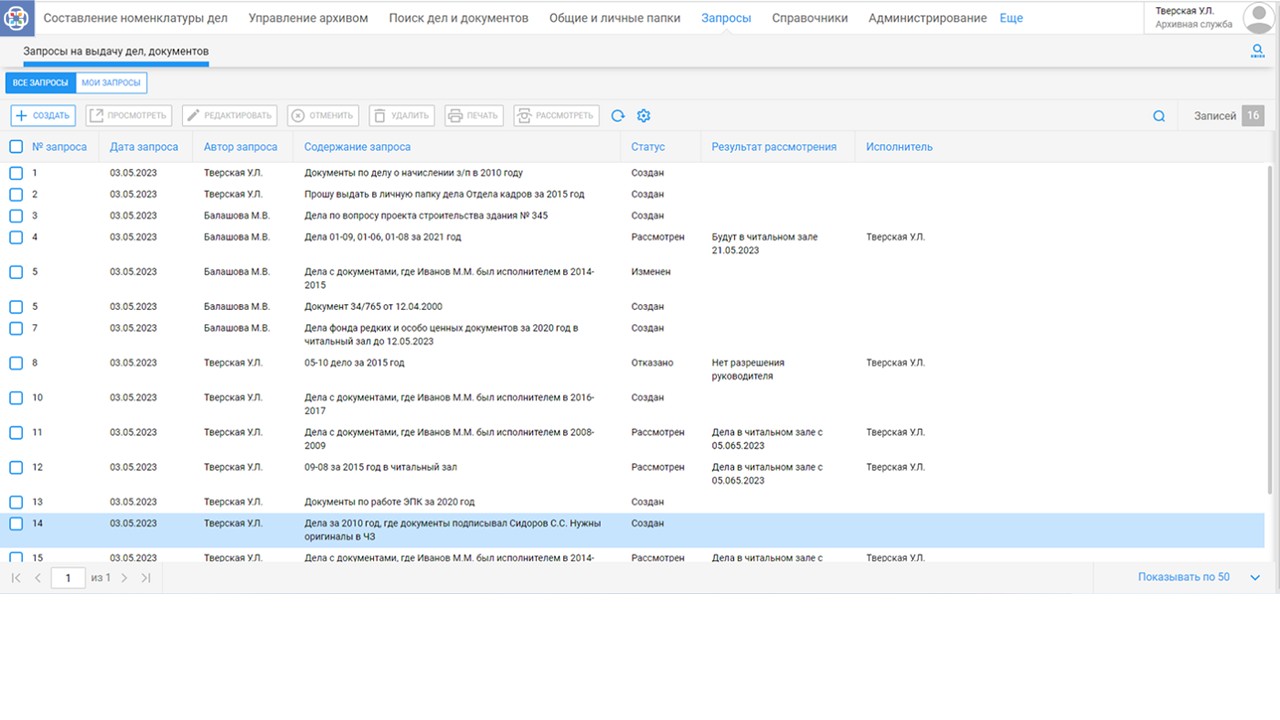The height and width of the screenshot is (720, 1280).
Task: Click the next page arrow
Action: click(x=124, y=578)
